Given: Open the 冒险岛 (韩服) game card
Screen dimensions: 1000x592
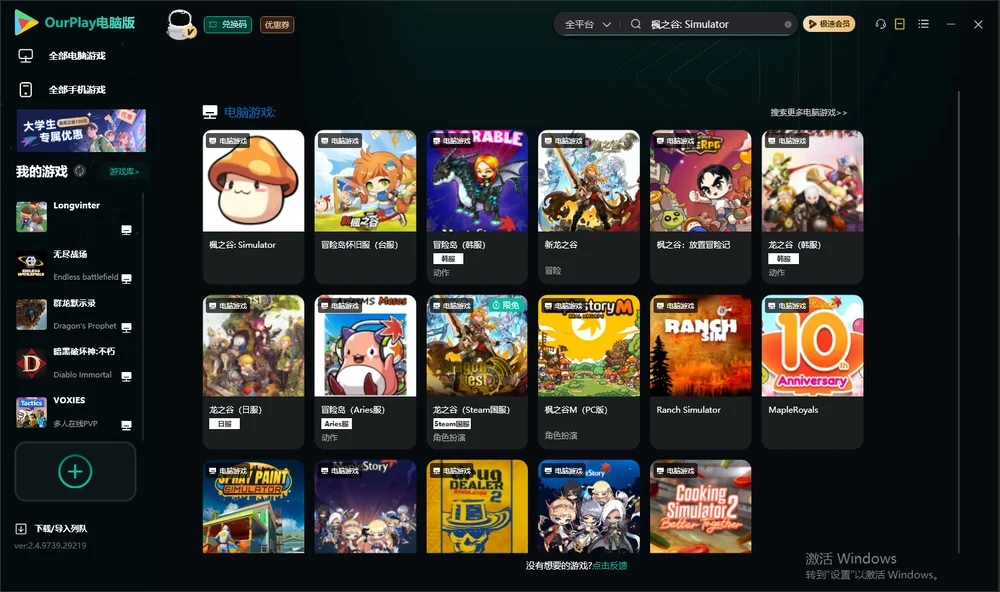Looking at the screenshot, I should click(x=477, y=207).
